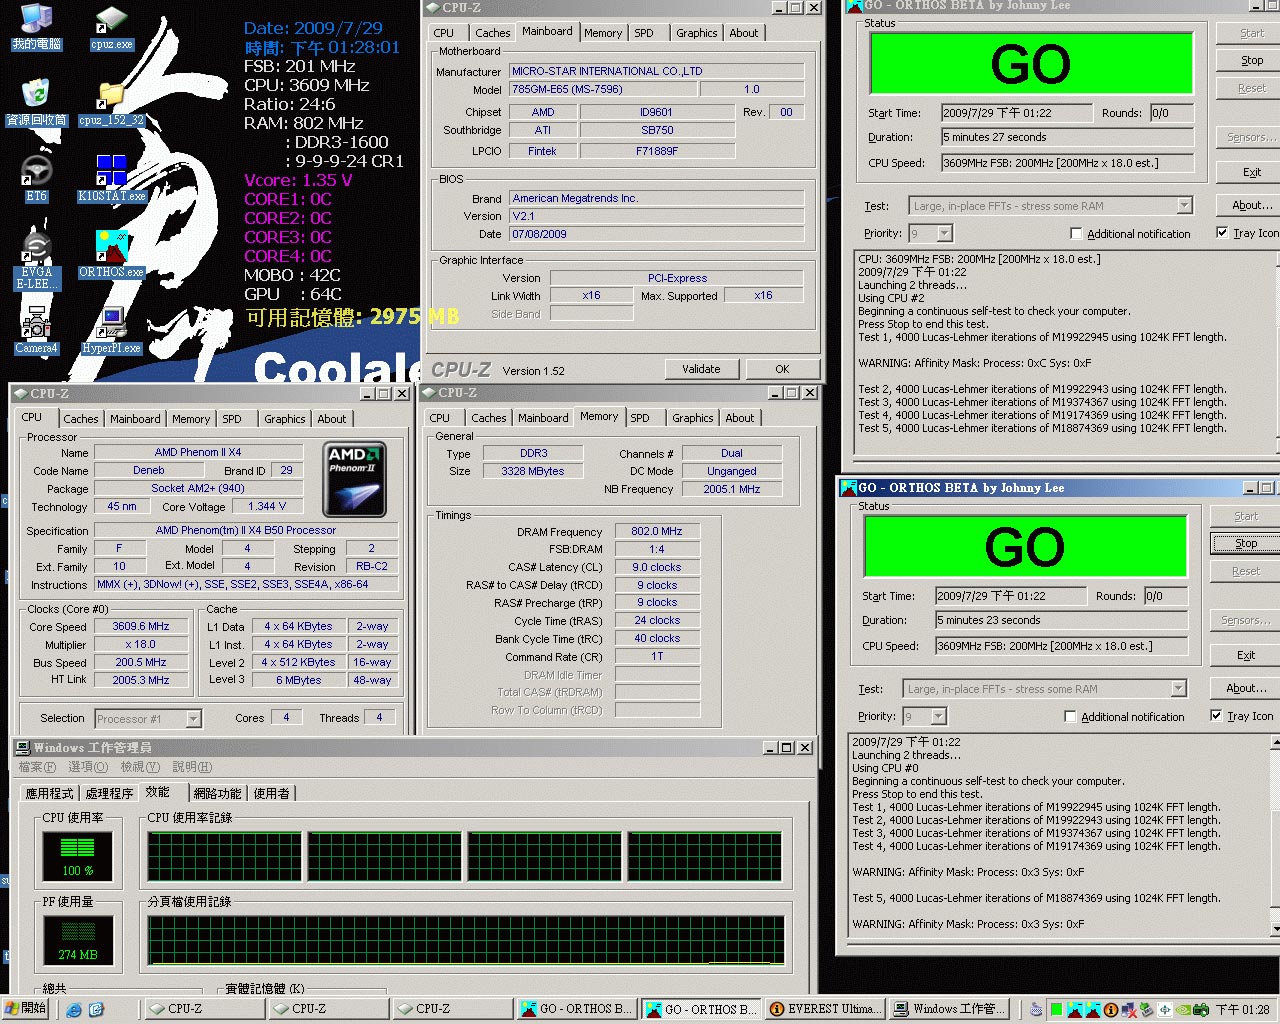1280x1024 pixels.
Task: Toggle Tray Icon checkbox in lower ORTHOS window
Action: click(1216, 716)
